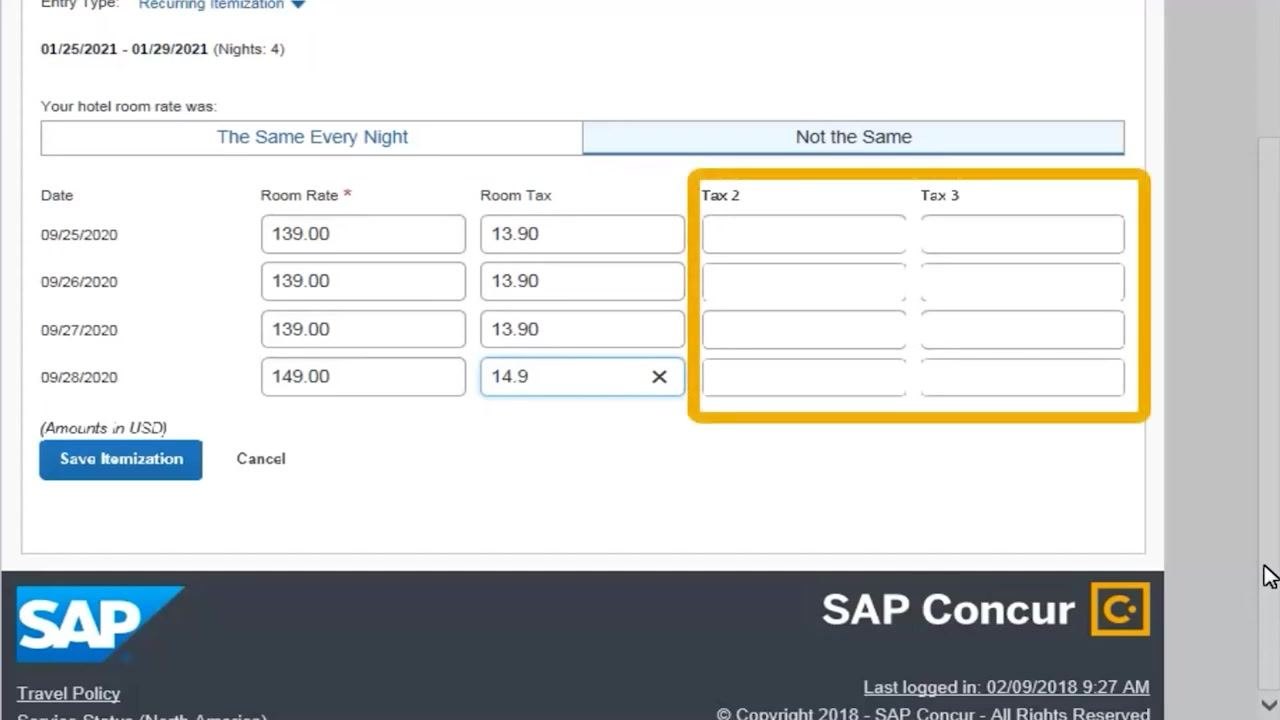Open the Travel Policy link
The height and width of the screenshot is (720, 1280).
click(x=68, y=693)
